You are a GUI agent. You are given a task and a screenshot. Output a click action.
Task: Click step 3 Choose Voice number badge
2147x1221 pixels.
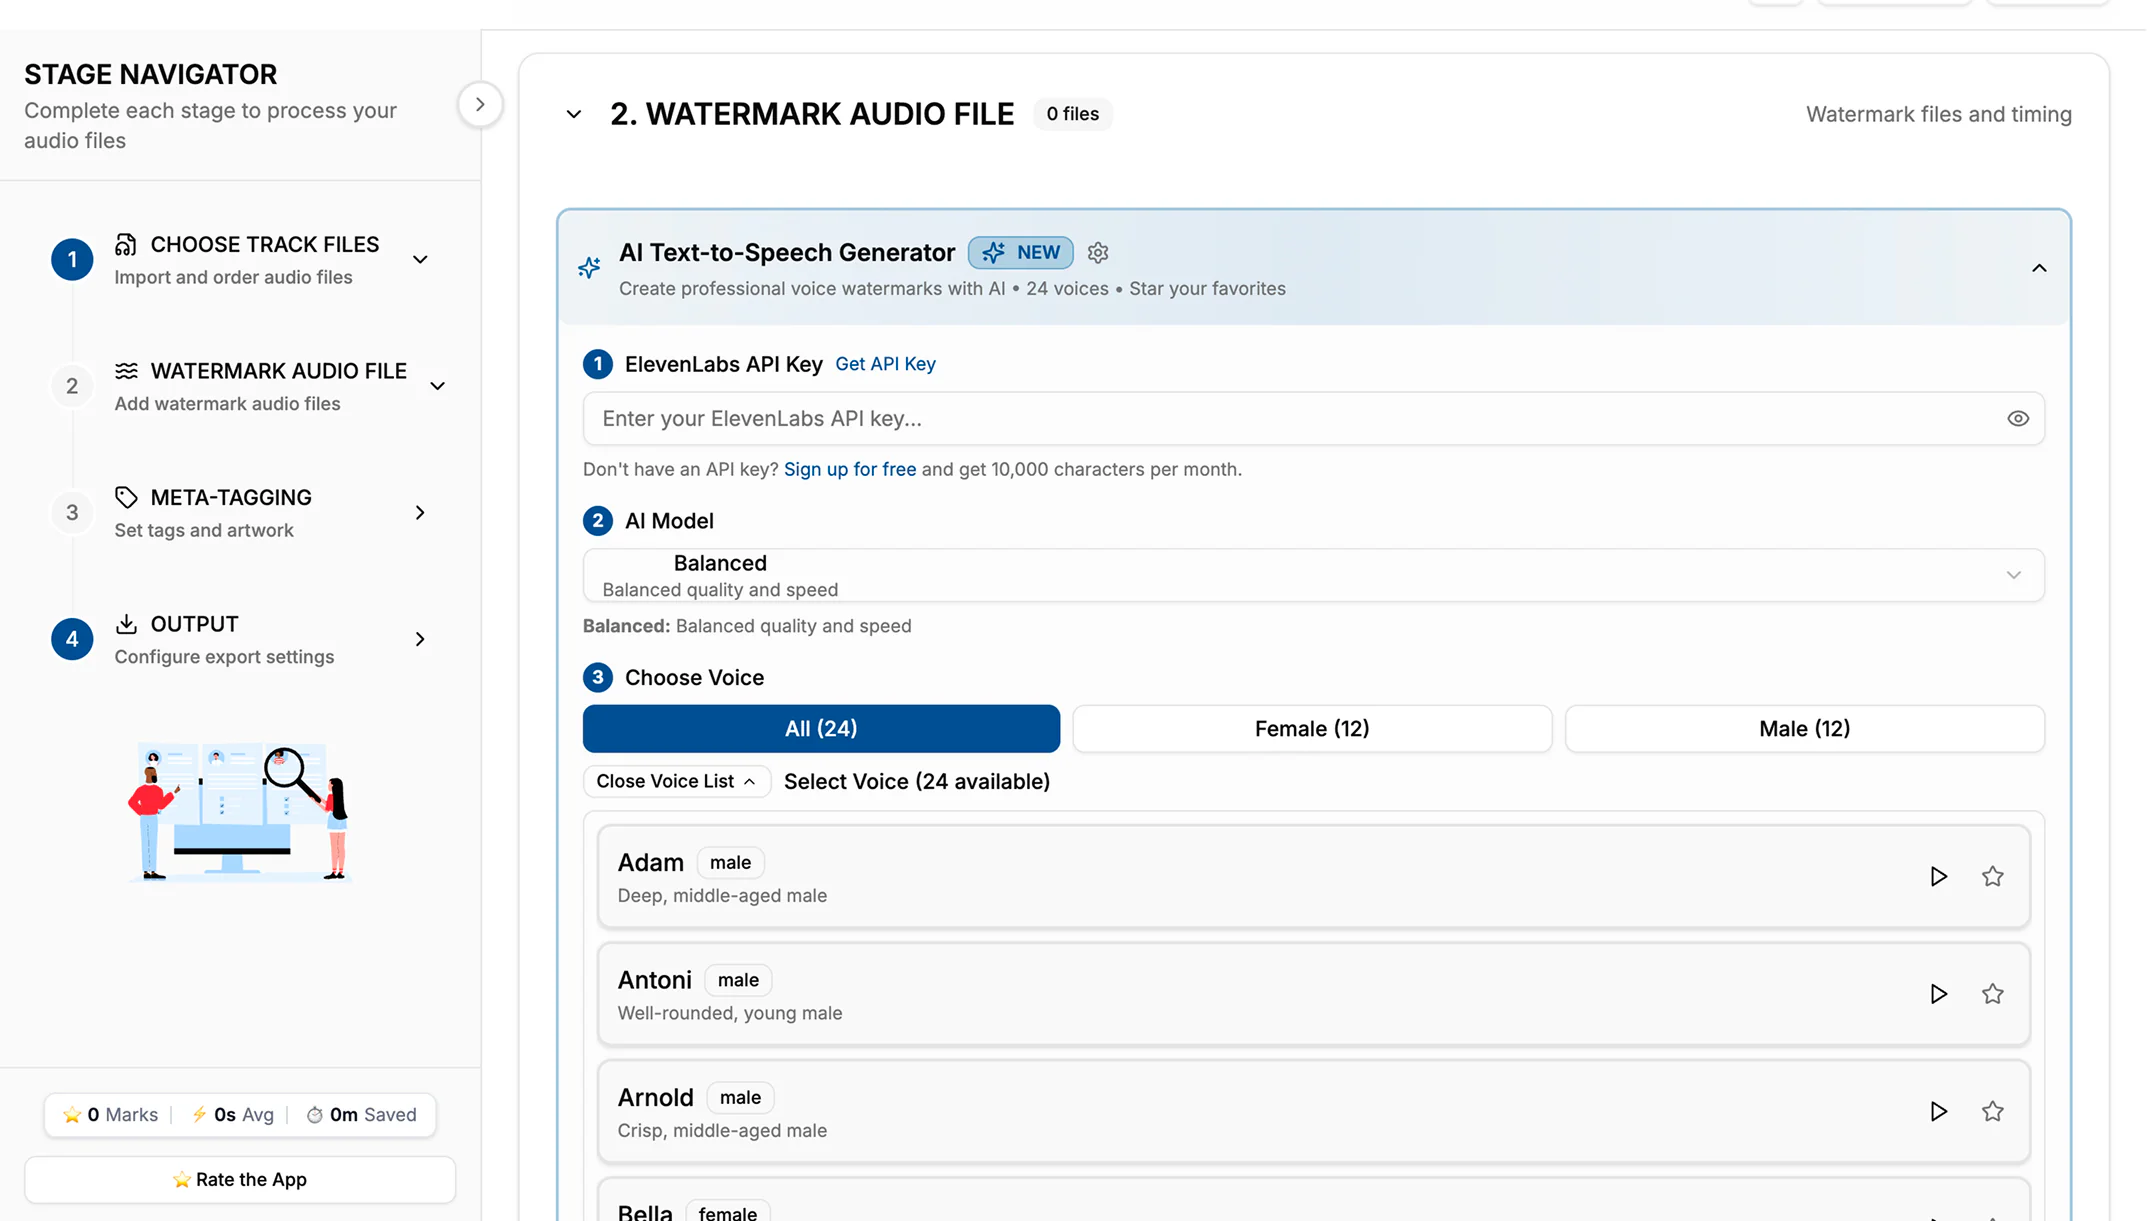click(x=598, y=678)
